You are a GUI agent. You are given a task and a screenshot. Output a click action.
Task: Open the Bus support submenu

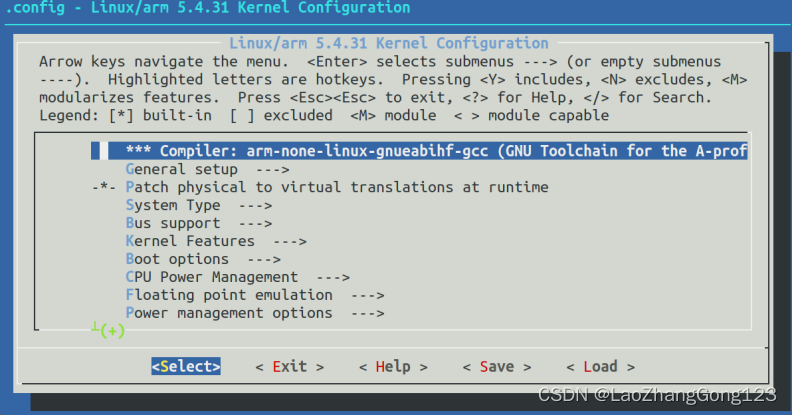(199, 223)
